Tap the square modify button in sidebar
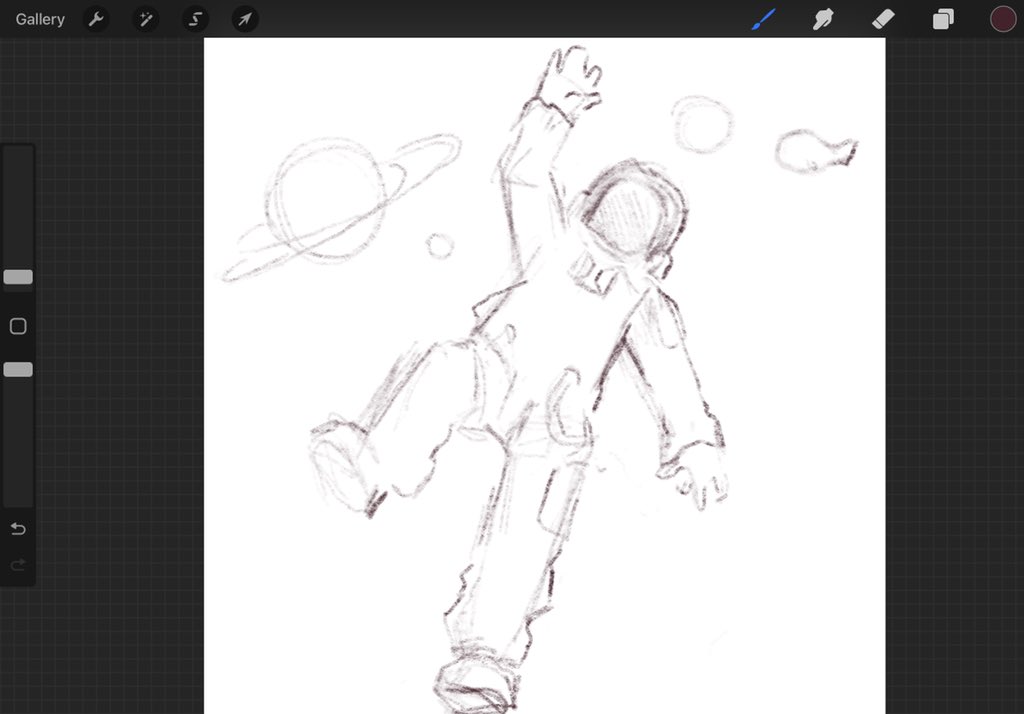The height and width of the screenshot is (714, 1024). pyautogui.click(x=18, y=326)
